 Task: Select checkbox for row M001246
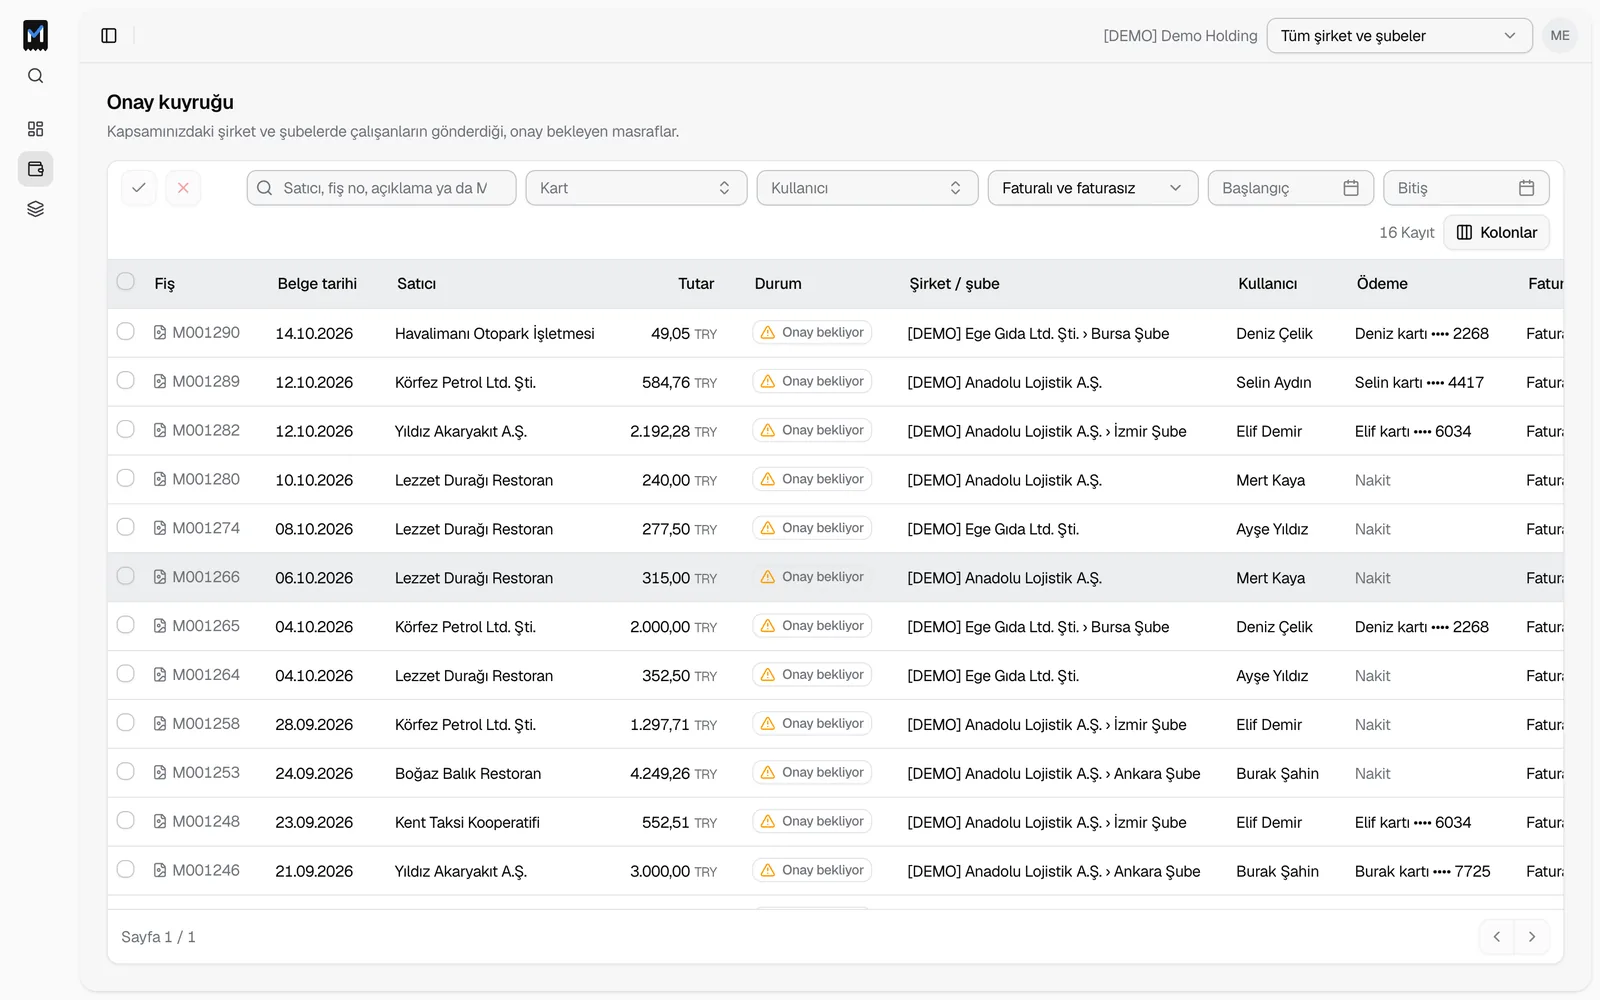pos(125,869)
